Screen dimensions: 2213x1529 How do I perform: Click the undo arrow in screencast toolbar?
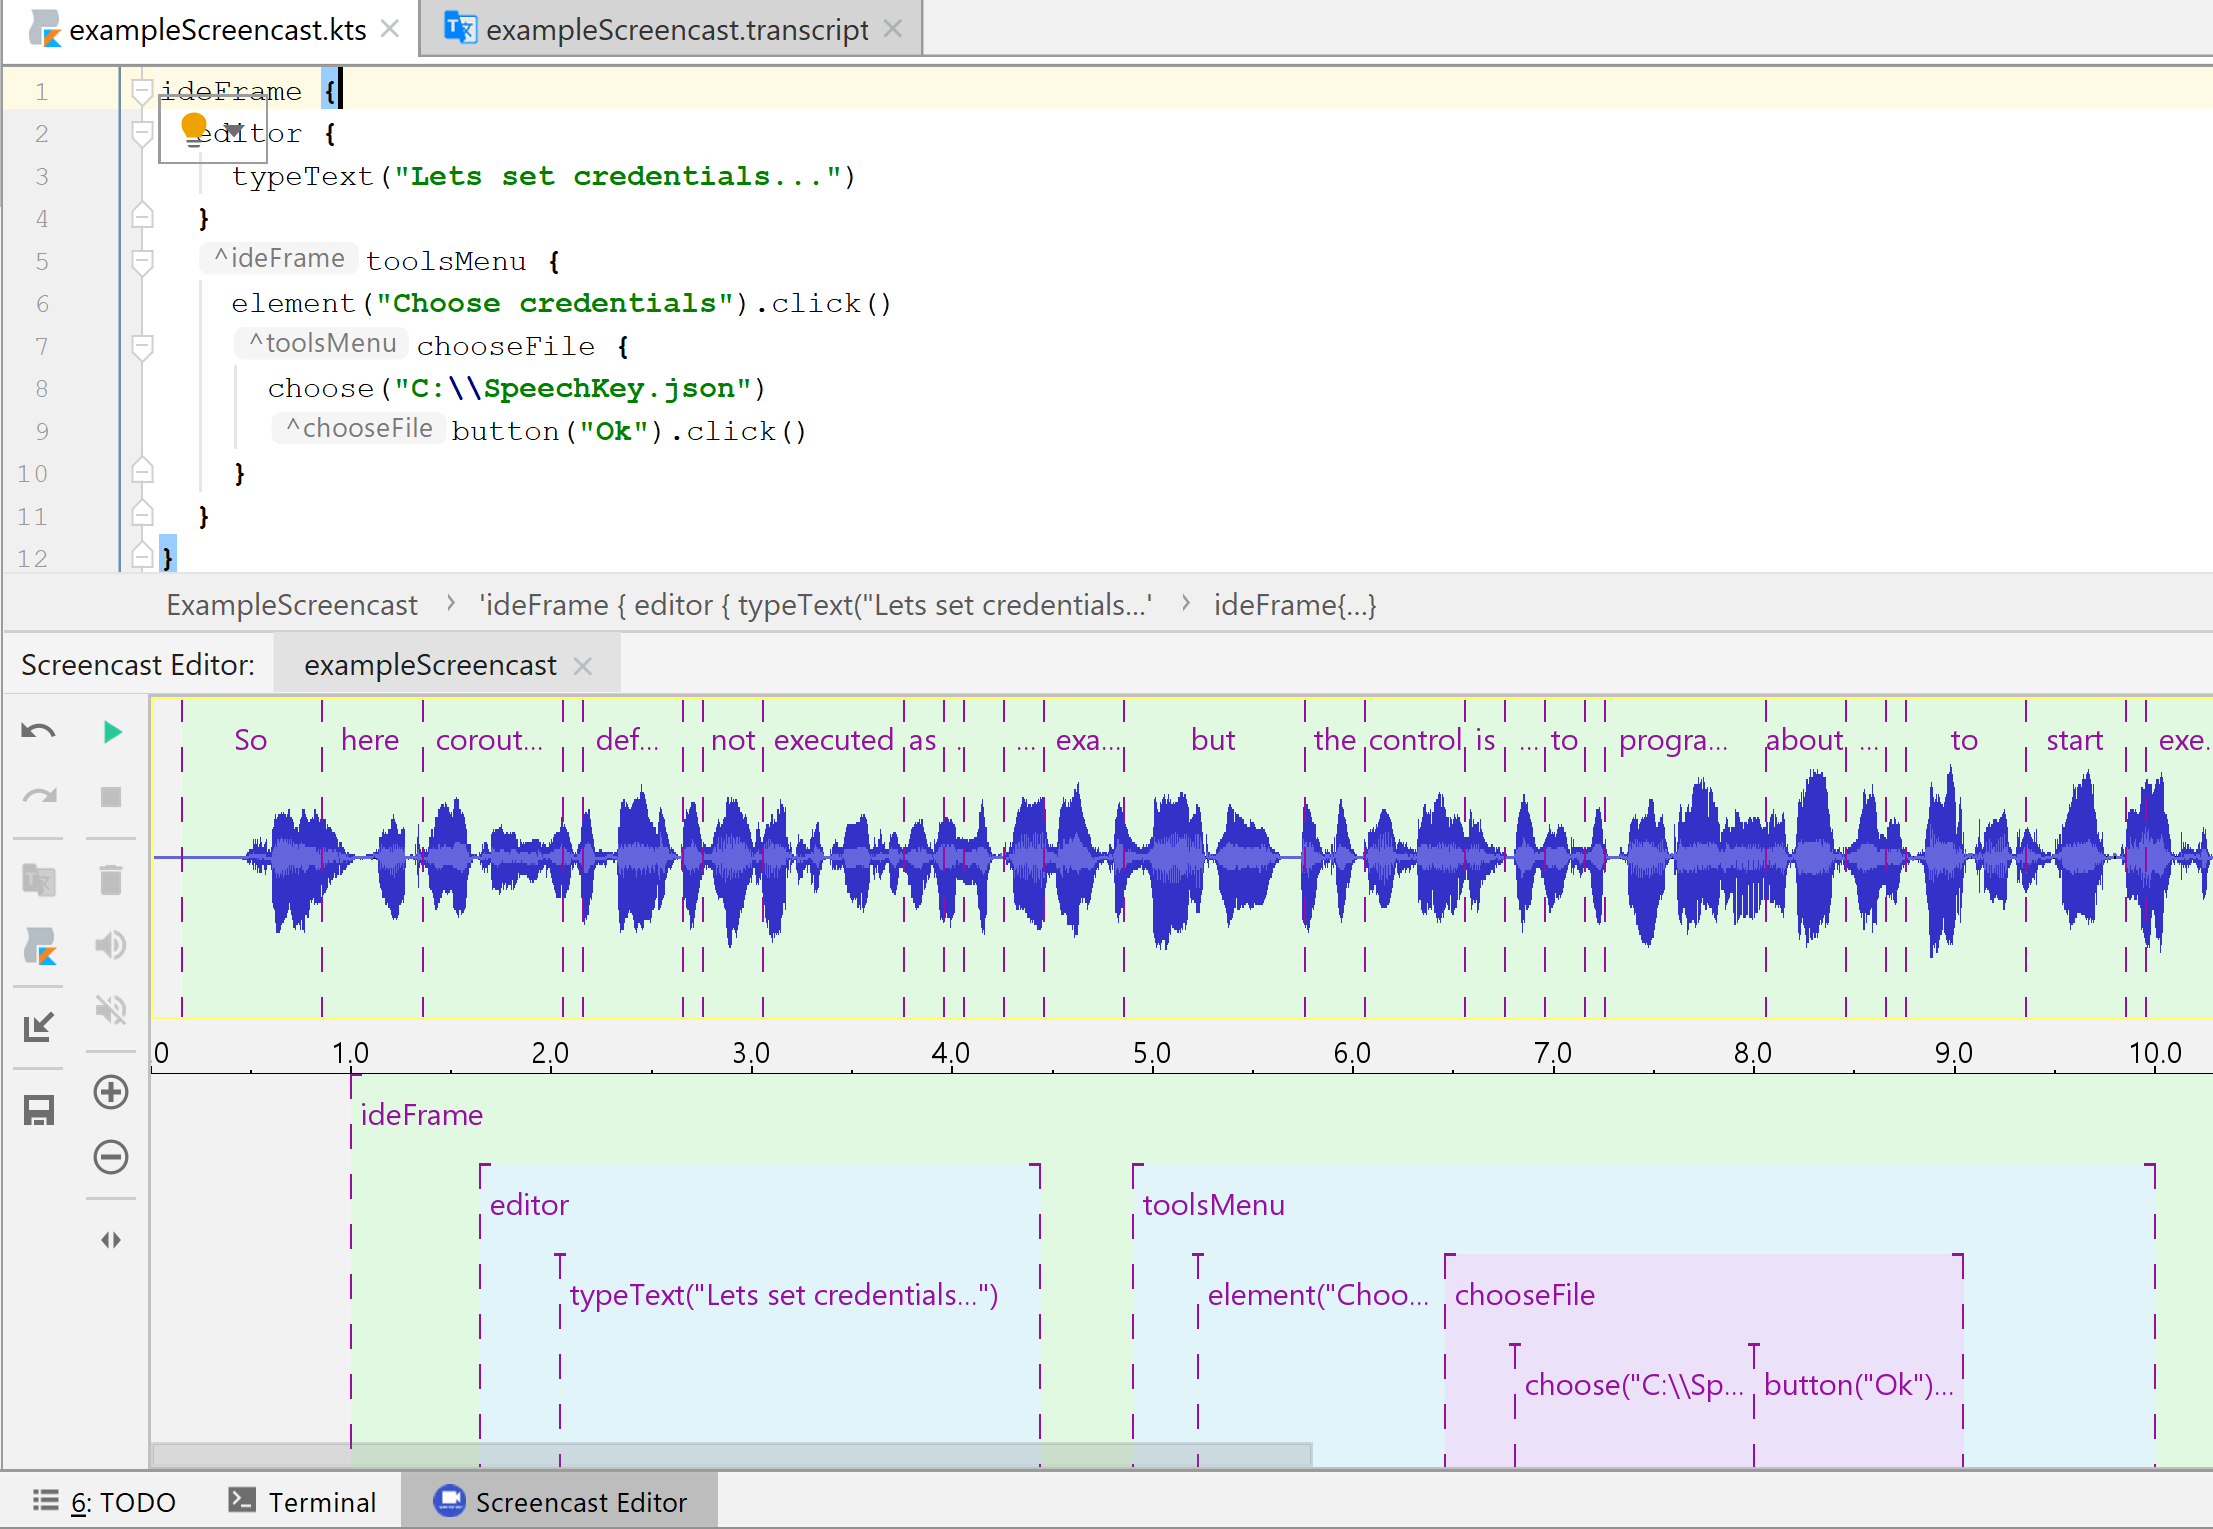(38, 732)
